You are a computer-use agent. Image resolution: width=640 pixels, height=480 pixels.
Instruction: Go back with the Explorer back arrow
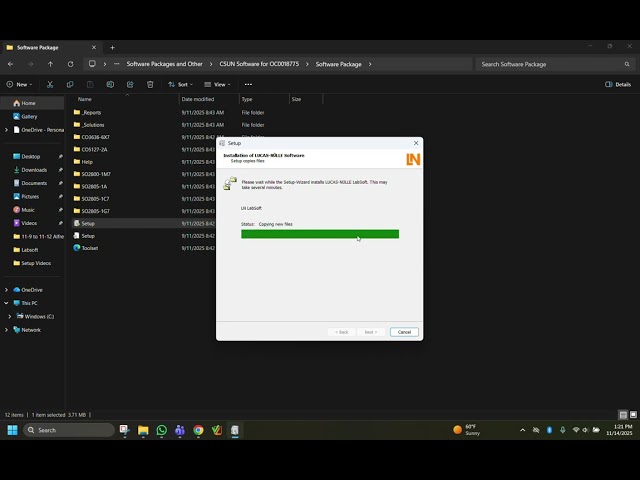coord(11,64)
